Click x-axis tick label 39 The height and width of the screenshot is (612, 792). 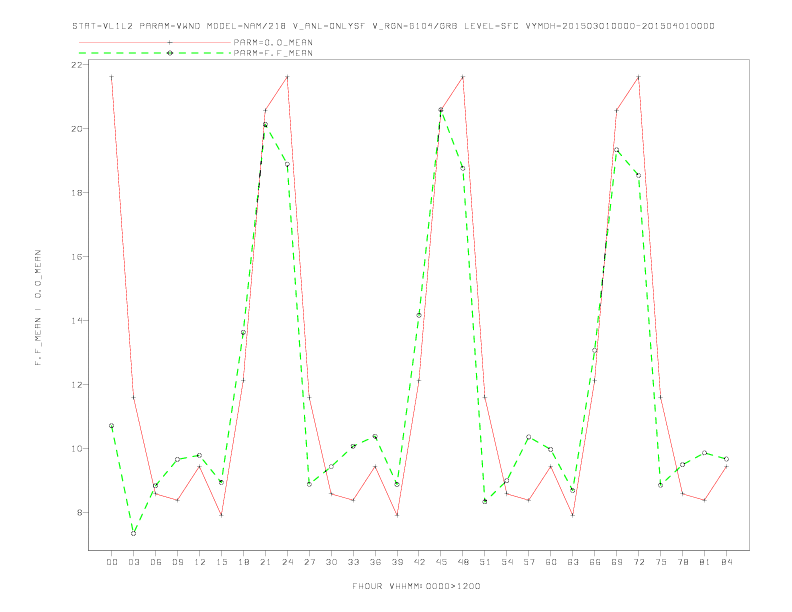(x=397, y=562)
